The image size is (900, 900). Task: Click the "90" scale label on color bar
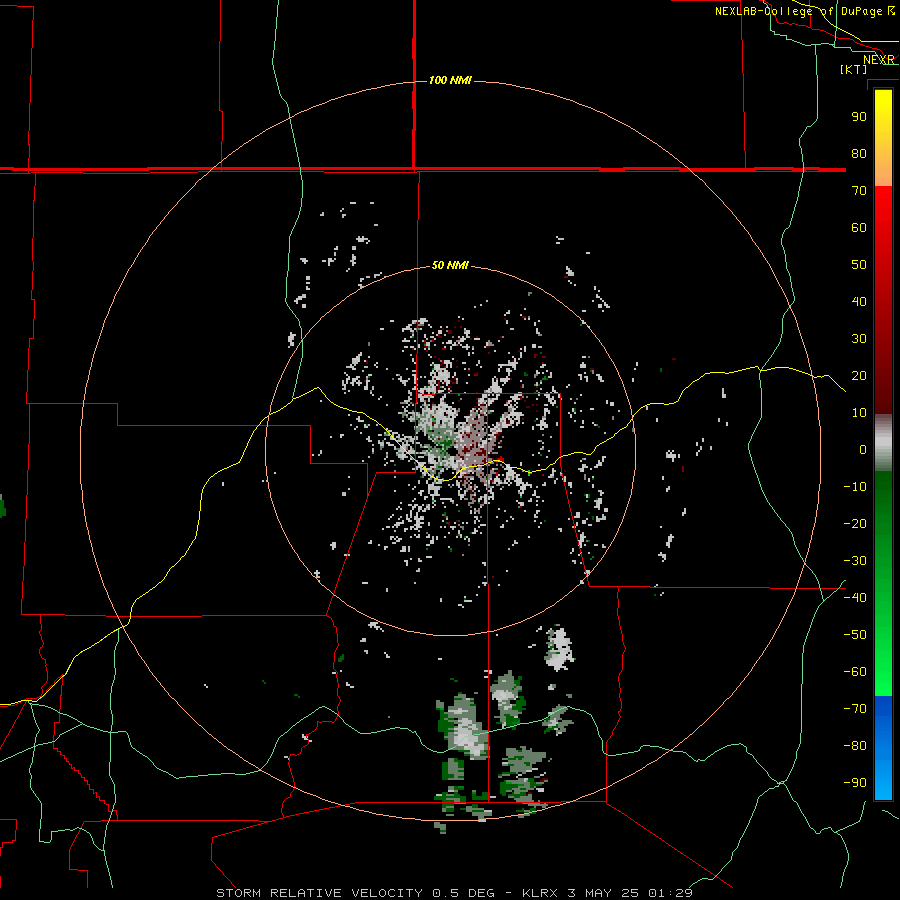click(859, 117)
